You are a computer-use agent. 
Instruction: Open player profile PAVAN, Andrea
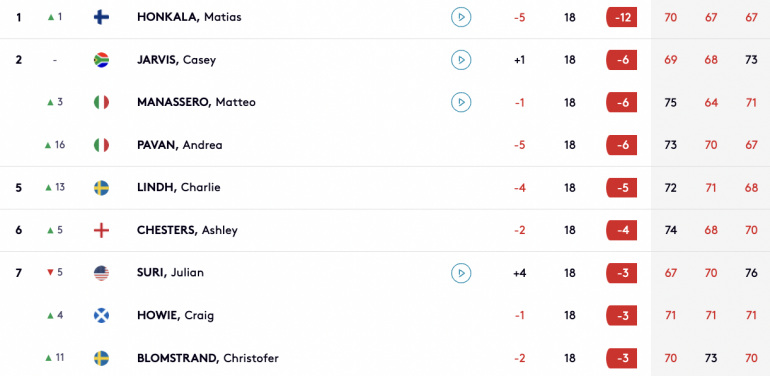pos(180,145)
